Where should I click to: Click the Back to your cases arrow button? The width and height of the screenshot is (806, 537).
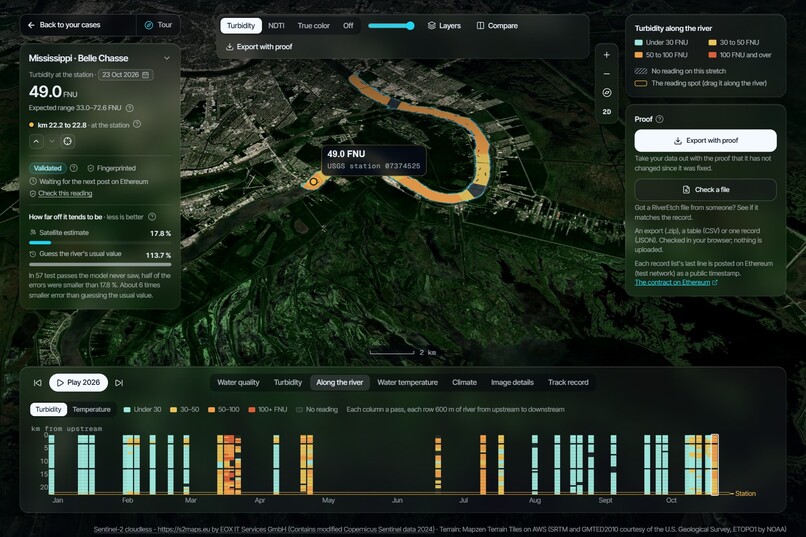(x=32, y=25)
